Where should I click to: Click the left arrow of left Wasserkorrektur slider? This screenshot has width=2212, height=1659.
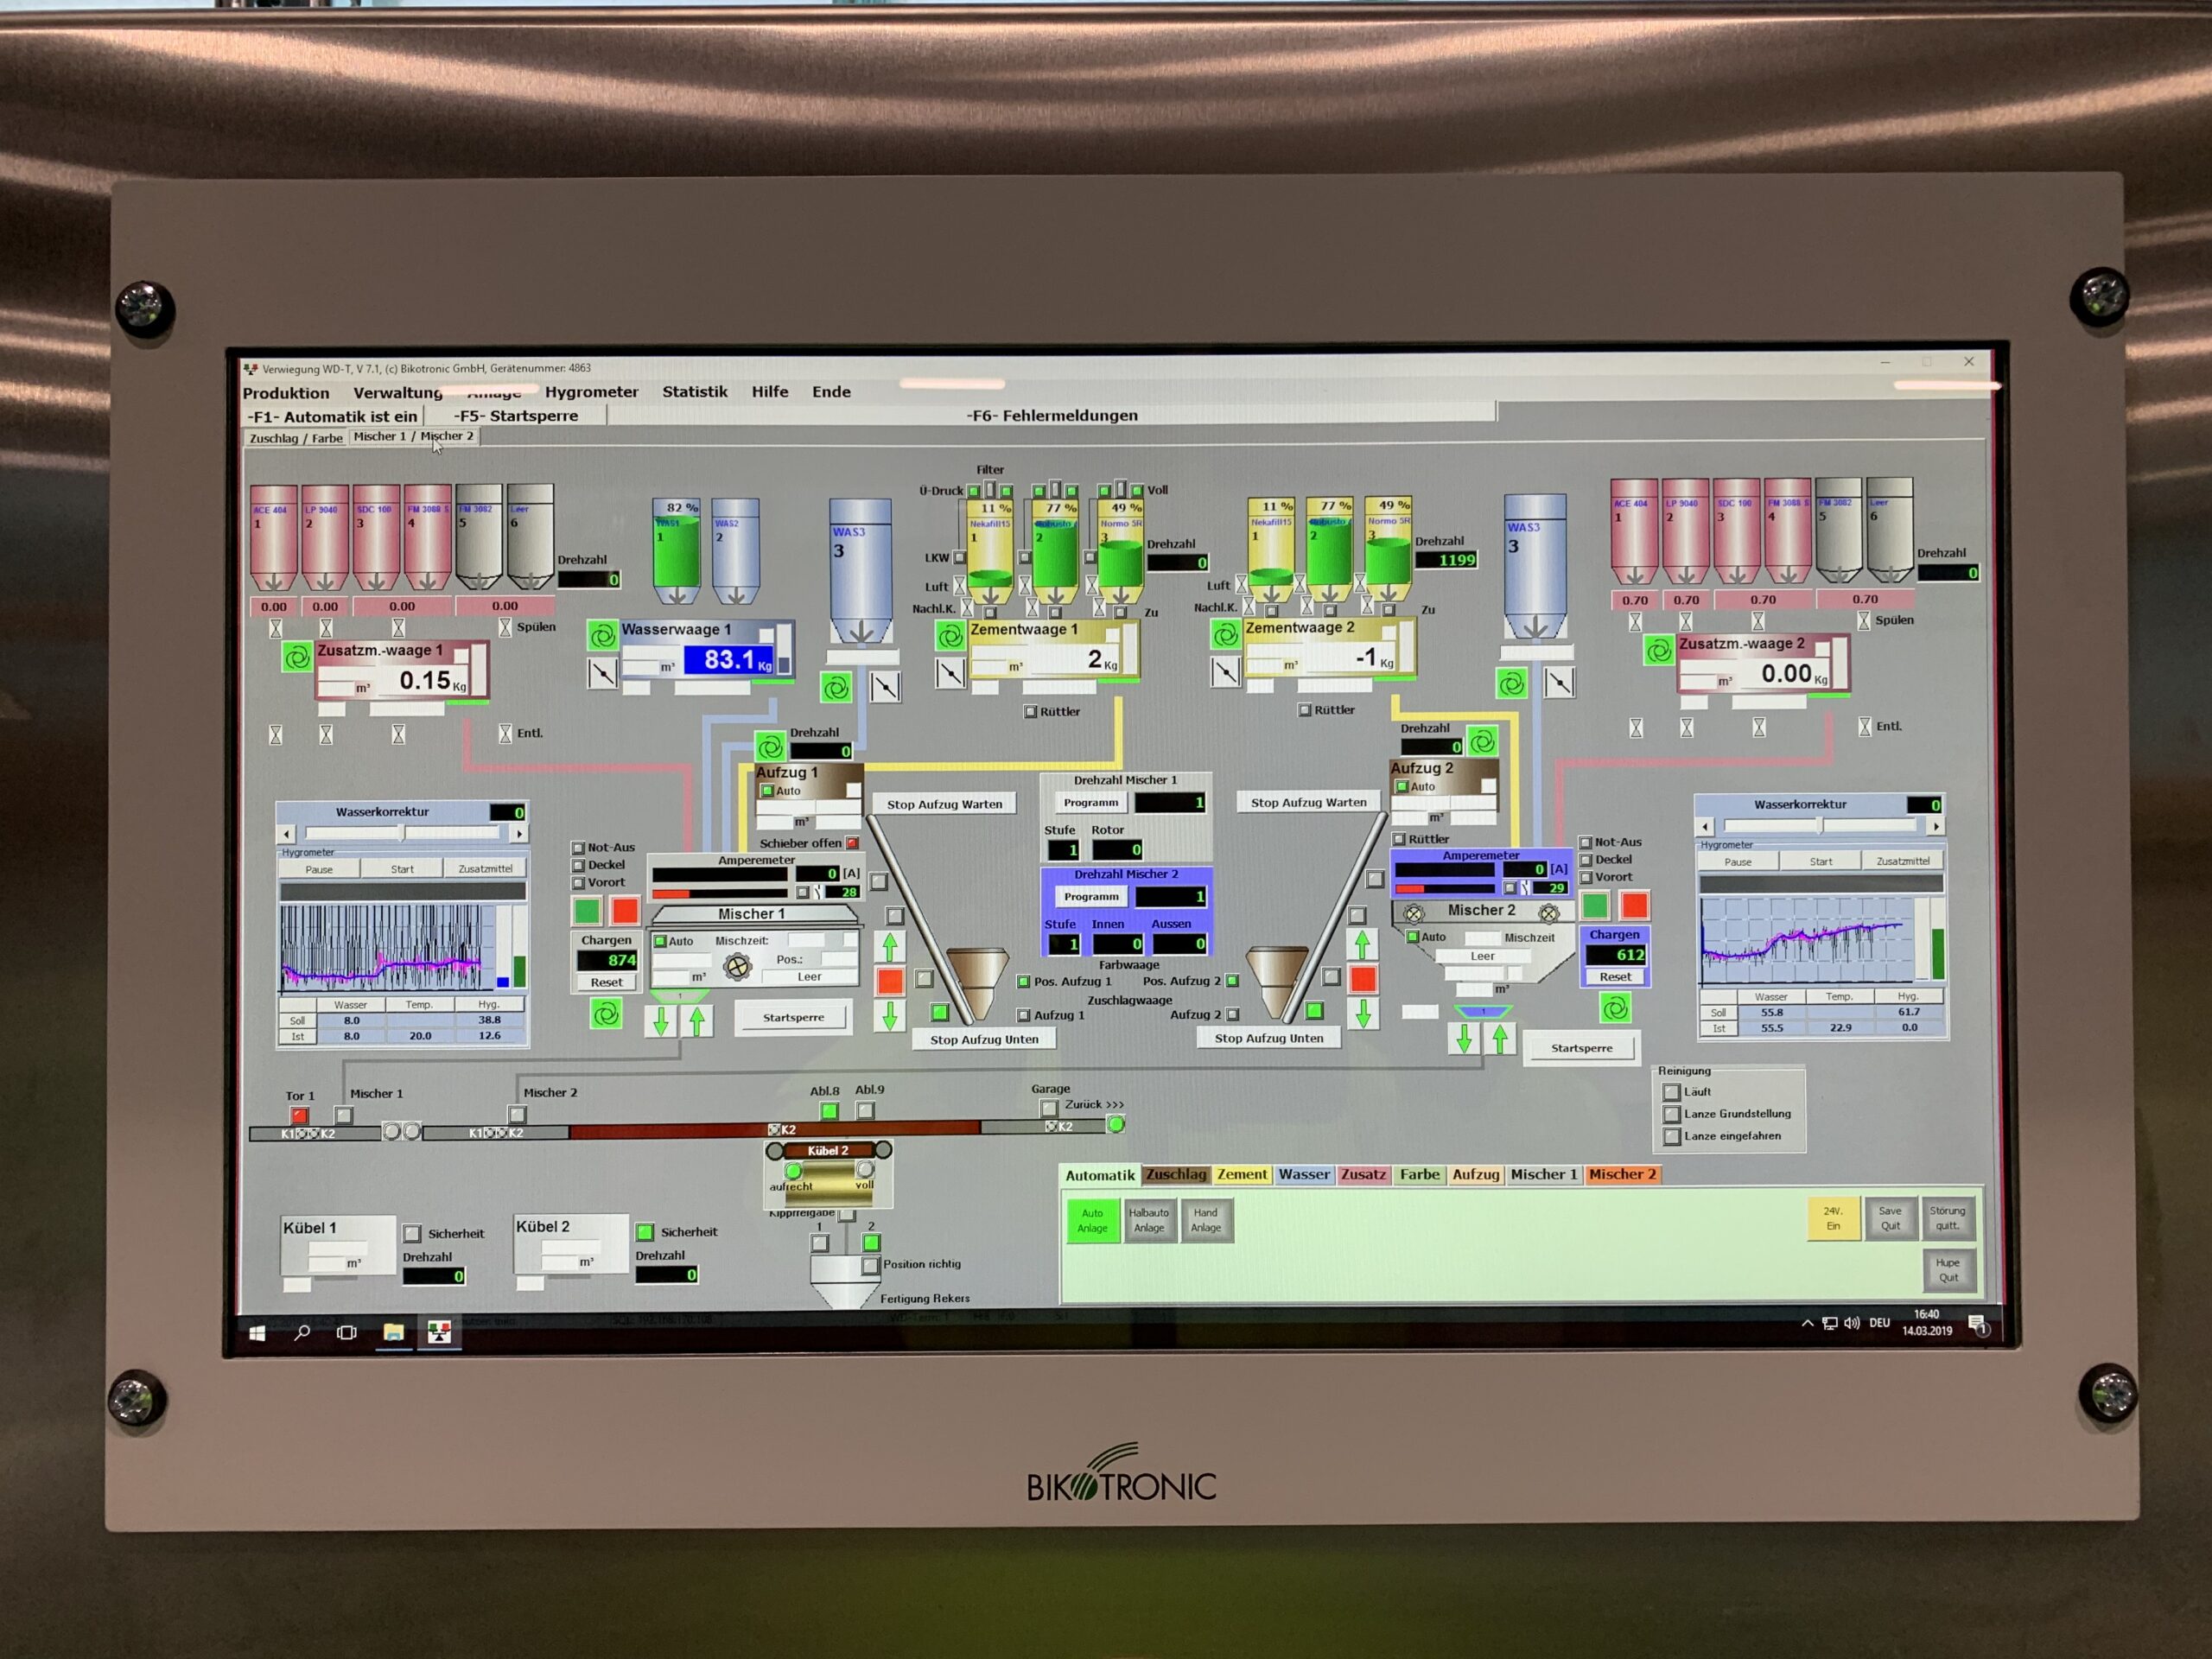[288, 834]
